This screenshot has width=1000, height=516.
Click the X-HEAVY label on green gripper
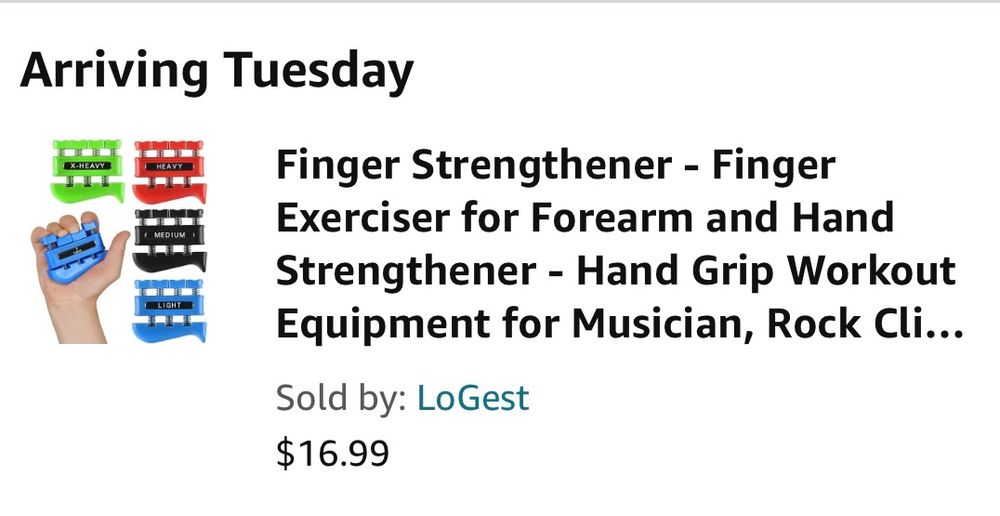pyautogui.click(x=84, y=163)
